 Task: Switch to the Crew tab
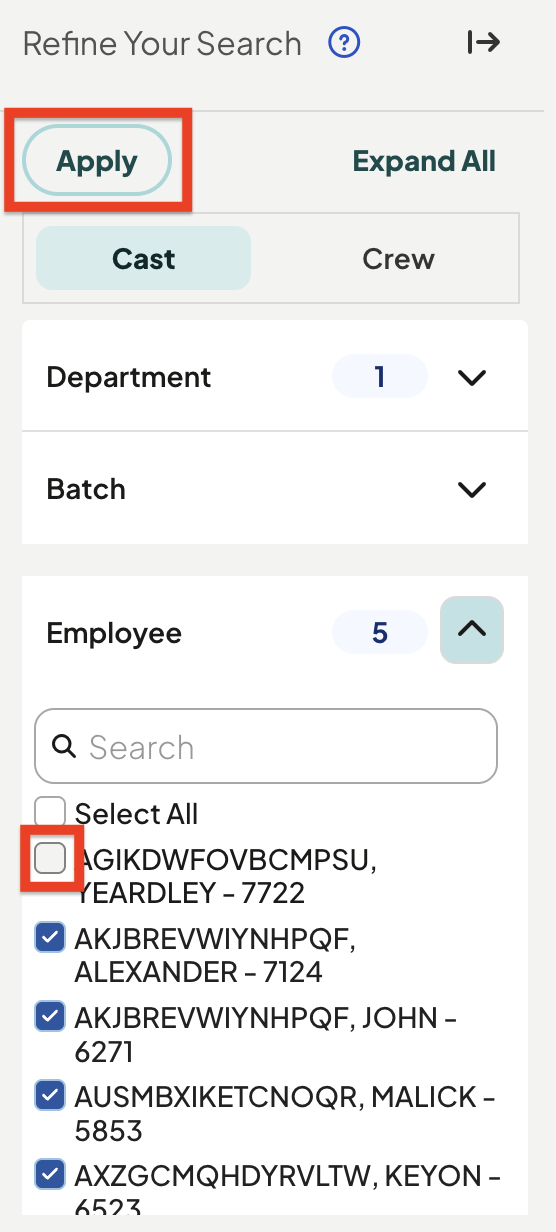(x=398, y=258)
